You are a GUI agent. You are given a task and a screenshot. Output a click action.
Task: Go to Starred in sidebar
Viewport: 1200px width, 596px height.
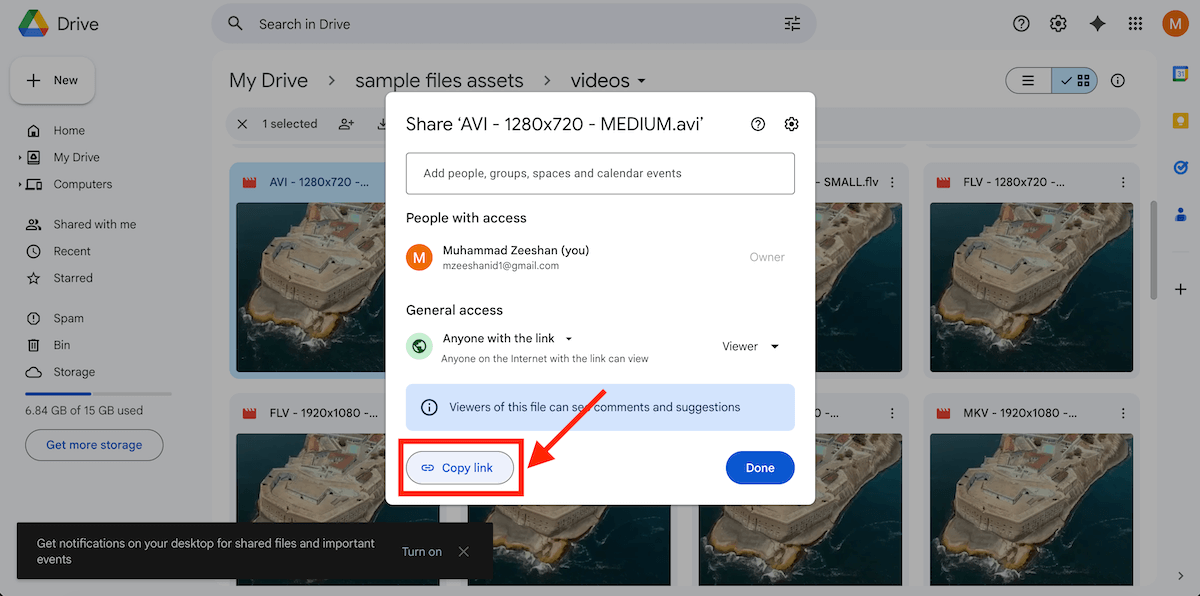[x=73, y=278]
